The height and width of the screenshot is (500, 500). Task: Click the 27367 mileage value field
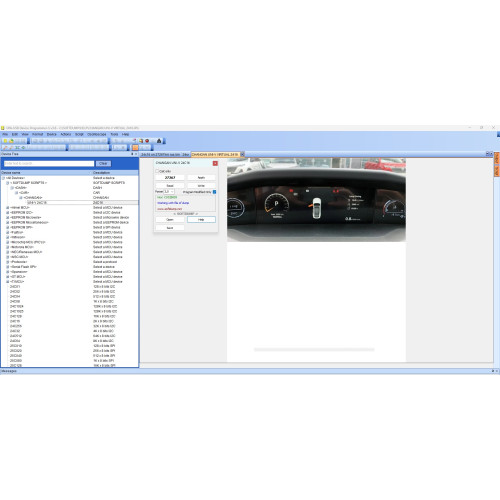pos(170,178)
